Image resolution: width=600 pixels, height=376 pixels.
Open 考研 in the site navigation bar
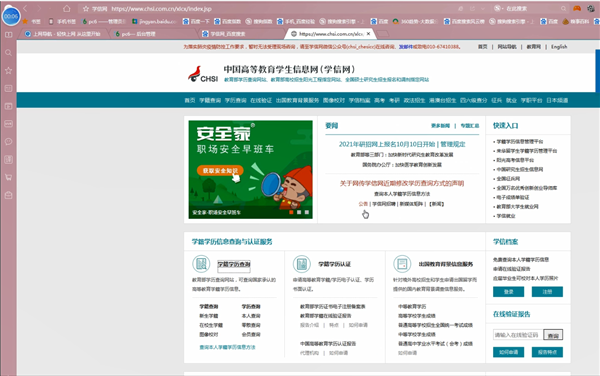[394, 100]
